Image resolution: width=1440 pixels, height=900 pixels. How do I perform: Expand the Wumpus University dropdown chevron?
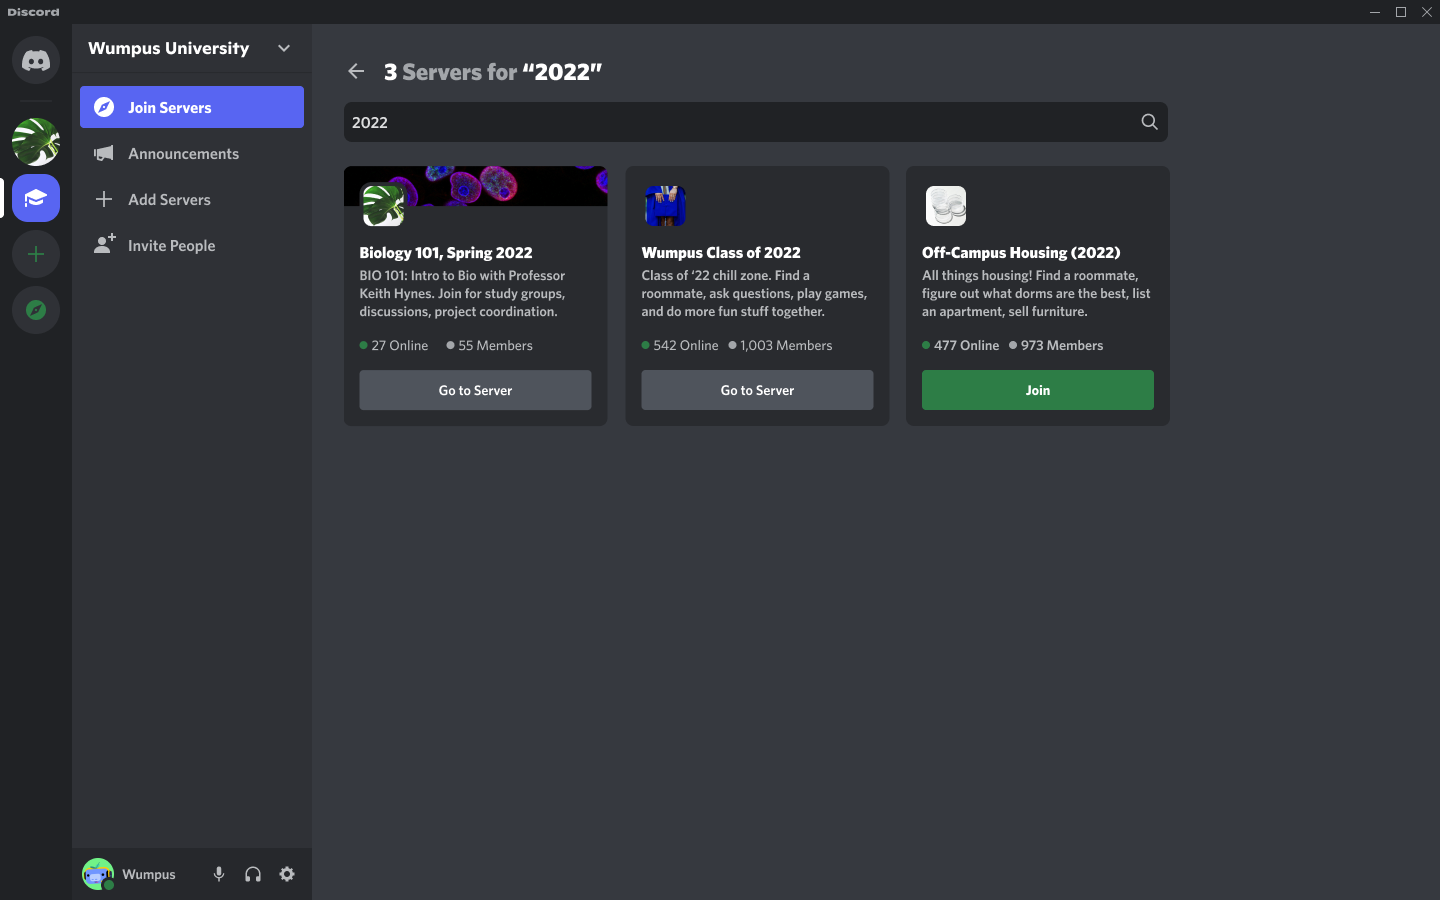coord(283,47)
